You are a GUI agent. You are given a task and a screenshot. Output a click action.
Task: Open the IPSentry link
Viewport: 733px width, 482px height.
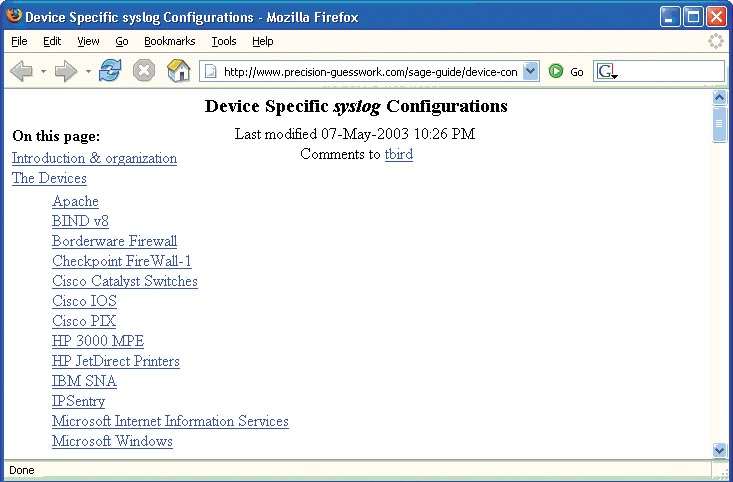pos(79,402)
